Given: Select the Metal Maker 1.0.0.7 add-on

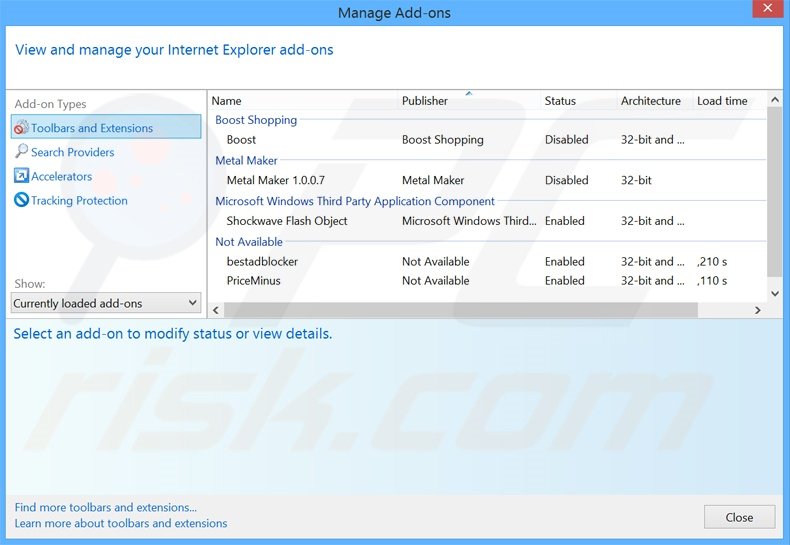Looking at the screenshot, I should tap(488, 180).
